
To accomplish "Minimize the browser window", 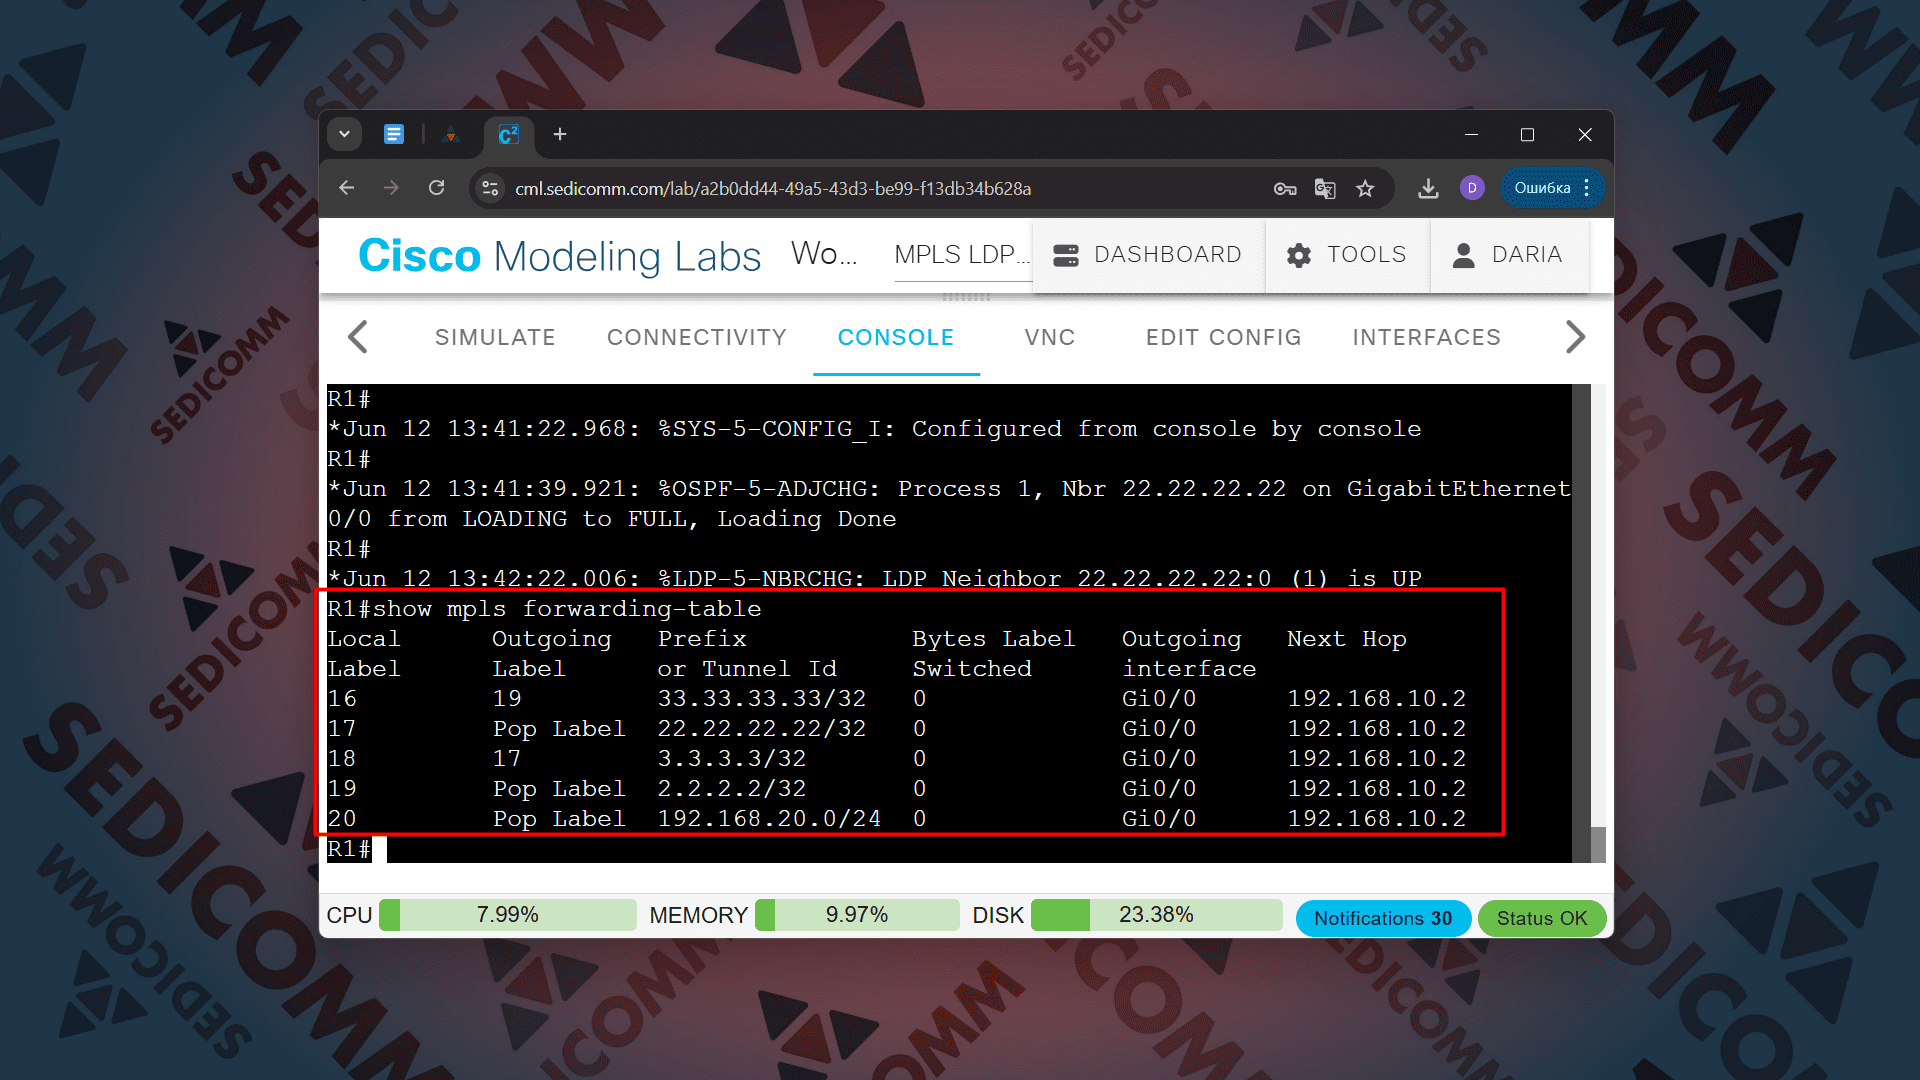I will 1471,134.
